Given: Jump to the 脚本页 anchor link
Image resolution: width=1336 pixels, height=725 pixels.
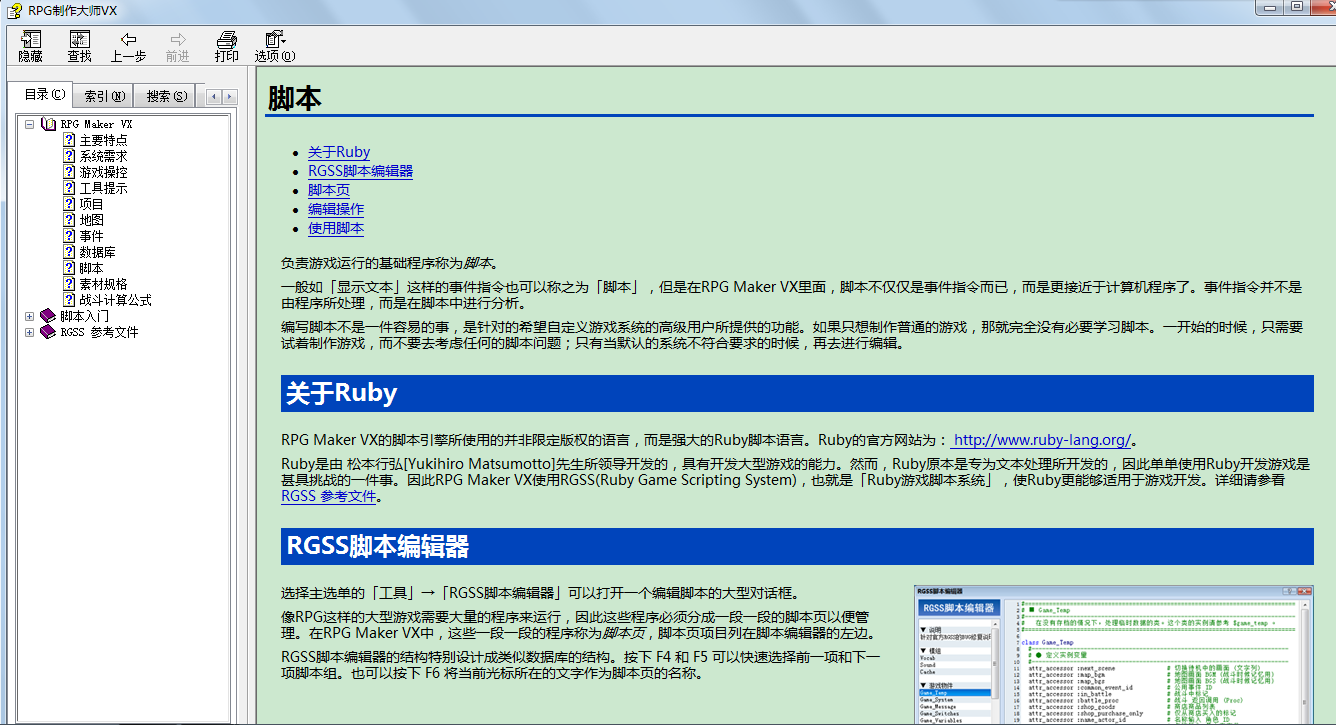Looking at the screenshot, I should click(x=329, y=190).
